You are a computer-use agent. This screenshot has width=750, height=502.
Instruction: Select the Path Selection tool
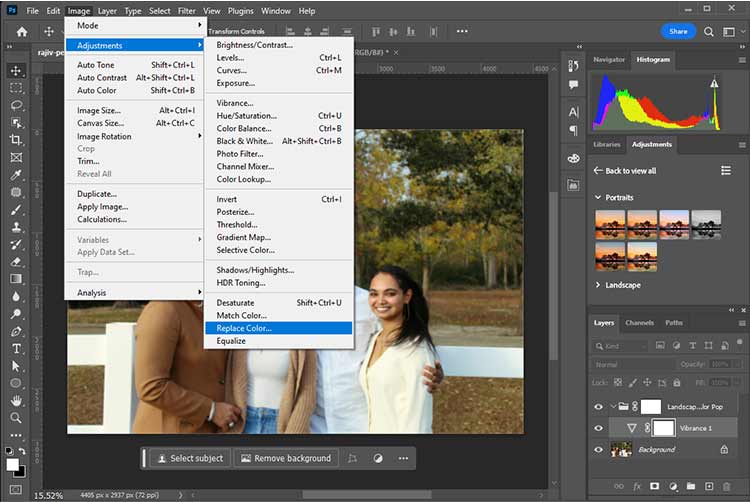click(16, 366)
